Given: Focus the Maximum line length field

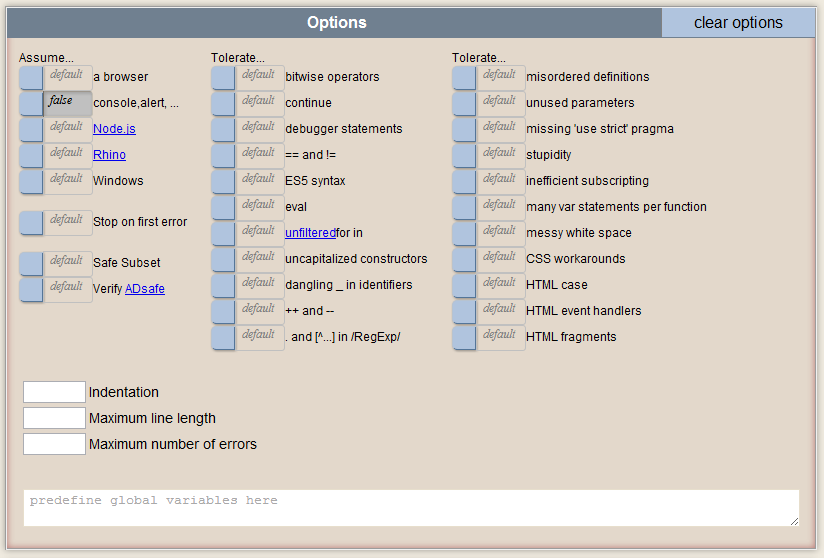Looking at the screenshot, I should click(x=54, y=418).
